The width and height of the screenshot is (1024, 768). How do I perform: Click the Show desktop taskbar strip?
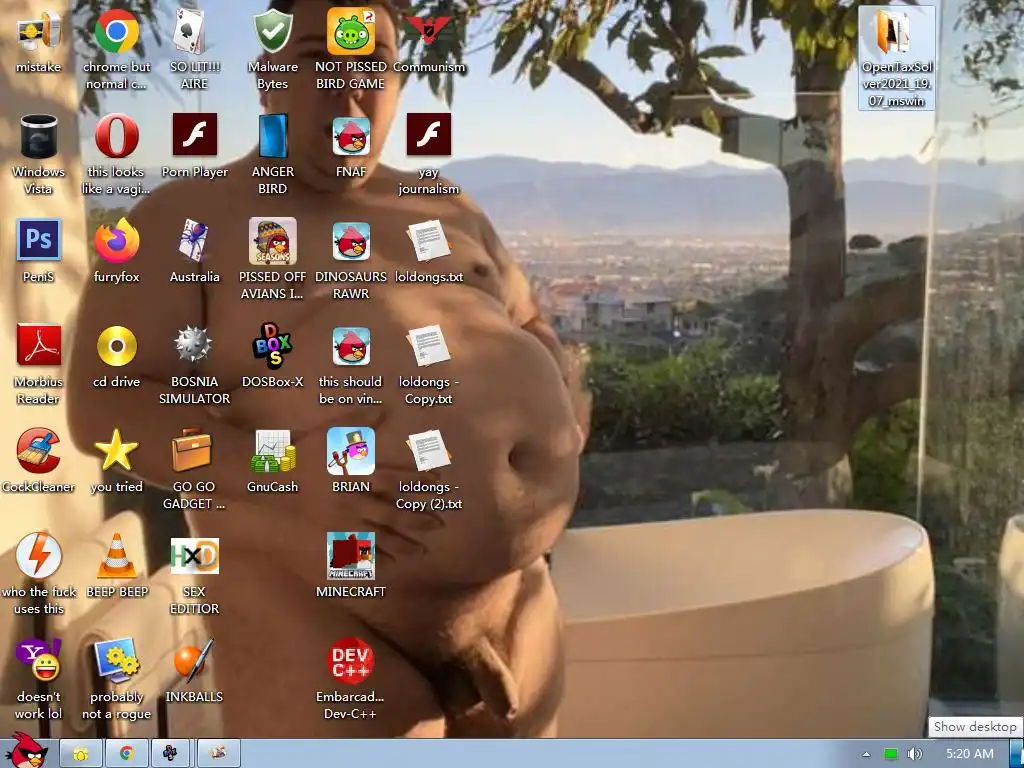point(1017,754)
